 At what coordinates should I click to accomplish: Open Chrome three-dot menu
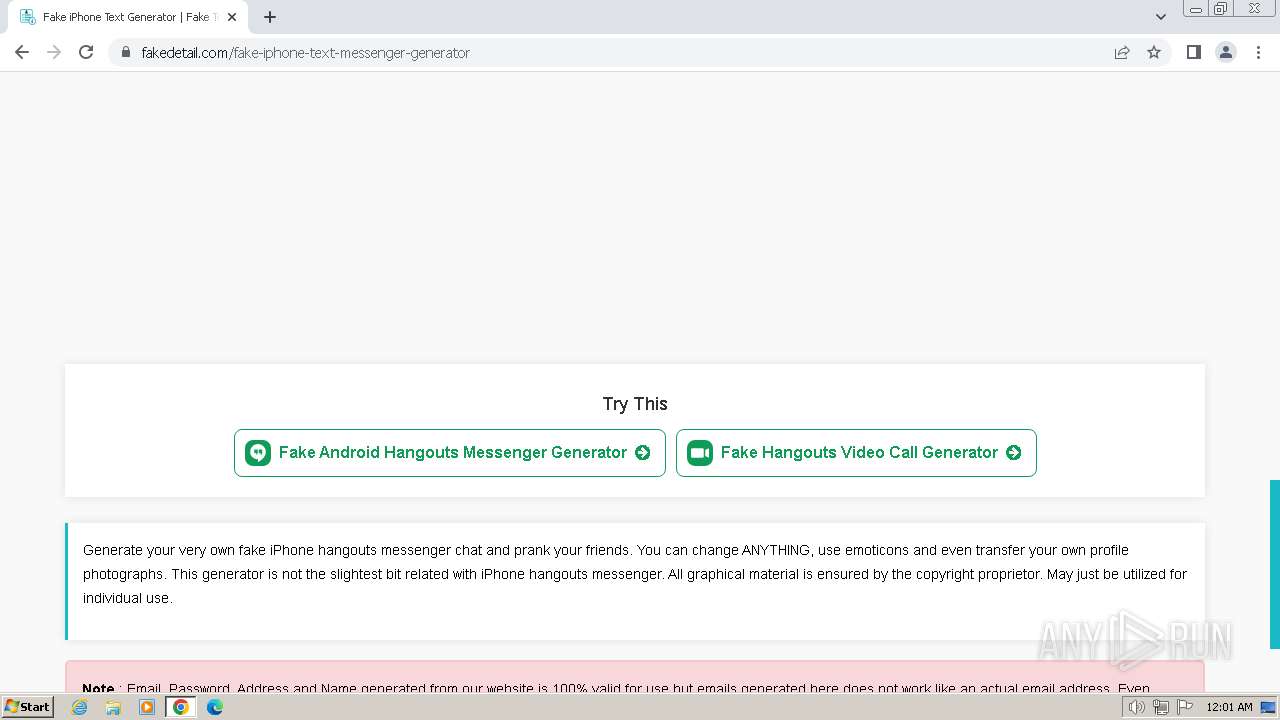coord(1258,52)
